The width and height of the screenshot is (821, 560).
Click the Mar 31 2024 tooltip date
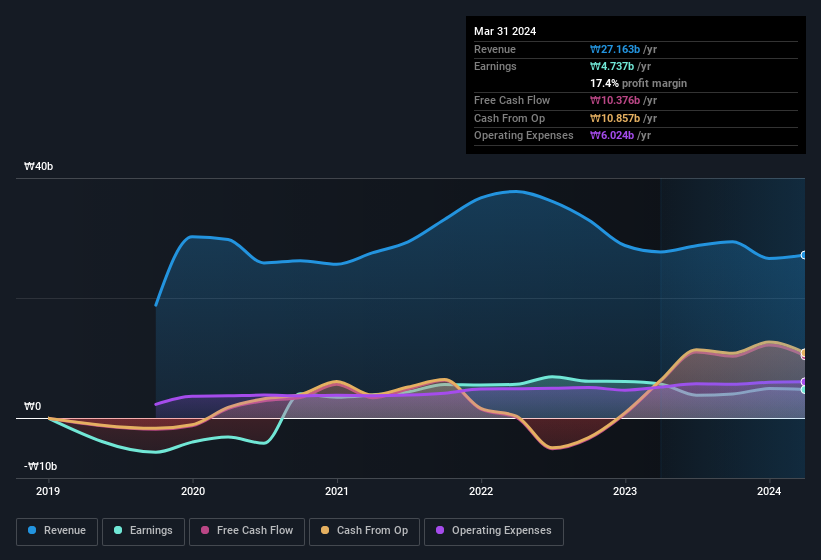505,31
